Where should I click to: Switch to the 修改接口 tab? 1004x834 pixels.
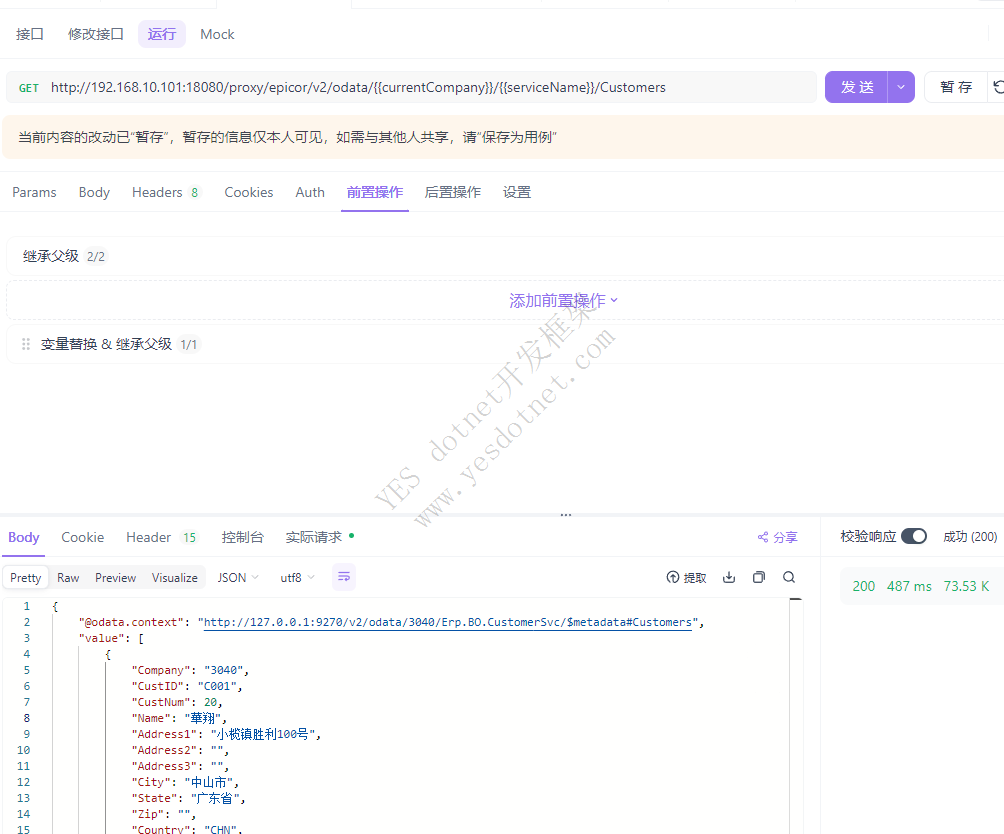point(95,35)
